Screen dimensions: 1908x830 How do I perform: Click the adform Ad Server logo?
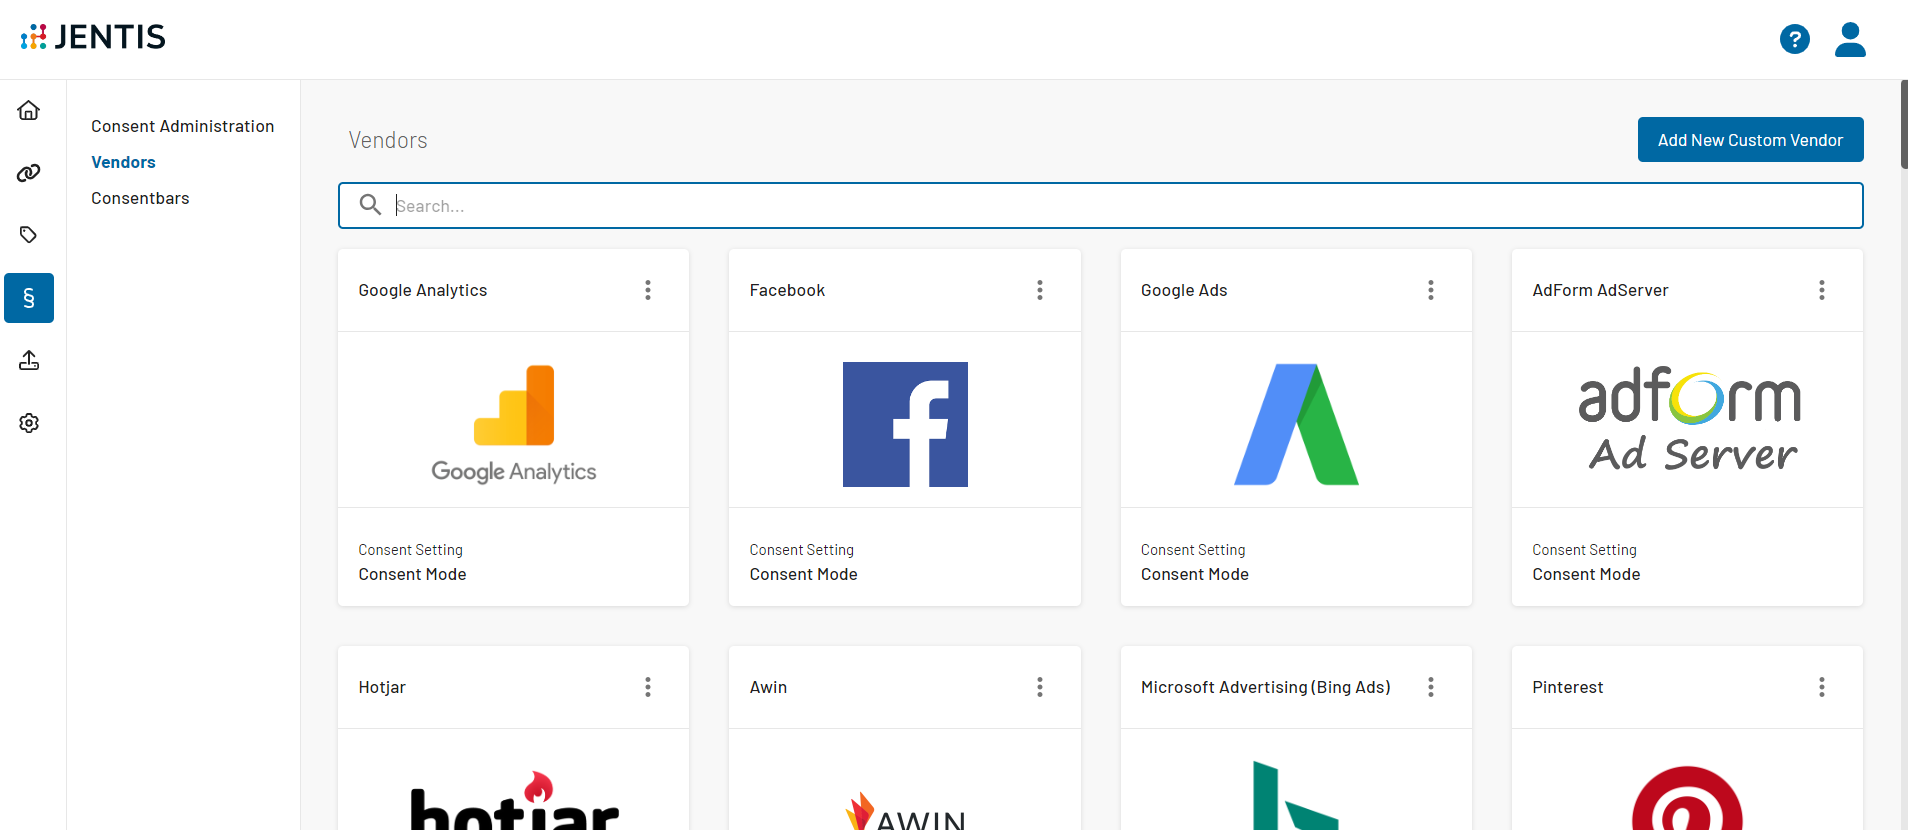pyautogui.click(x=1689, y=420)
